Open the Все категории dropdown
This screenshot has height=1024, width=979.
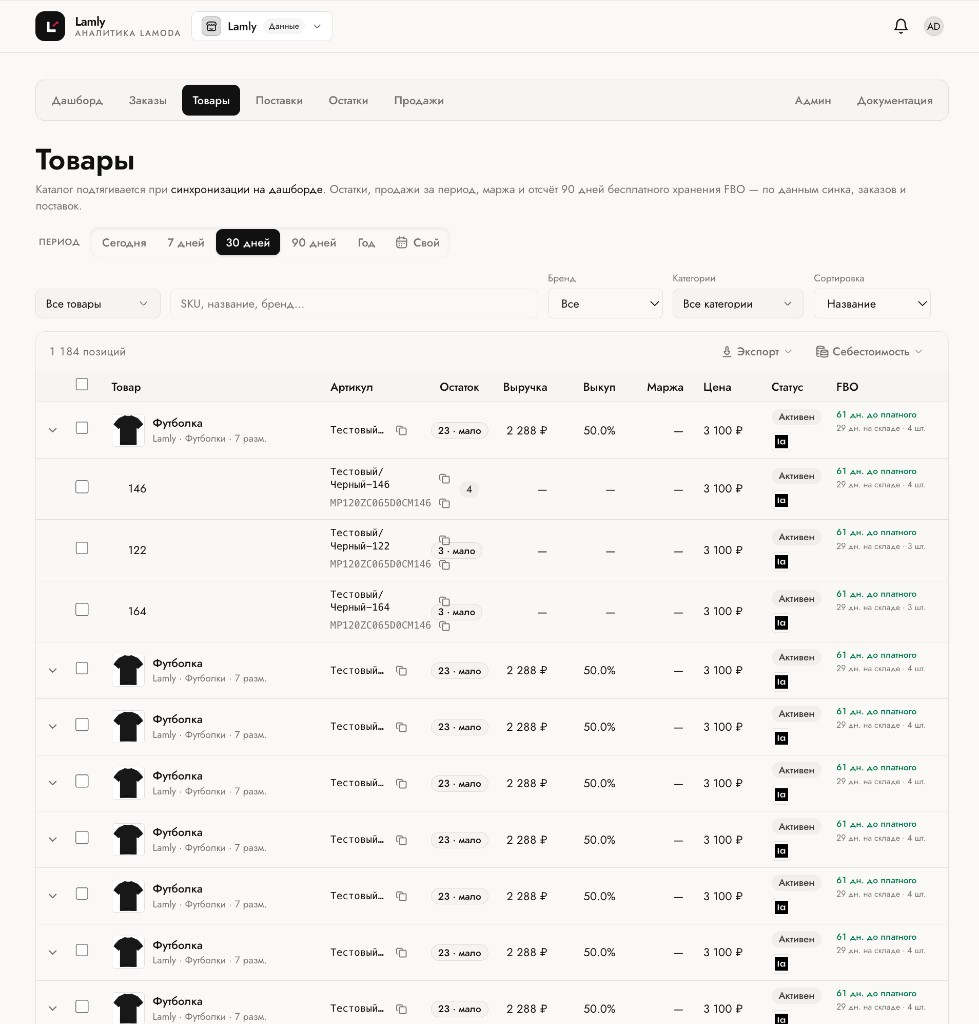[x=738, y=304]
